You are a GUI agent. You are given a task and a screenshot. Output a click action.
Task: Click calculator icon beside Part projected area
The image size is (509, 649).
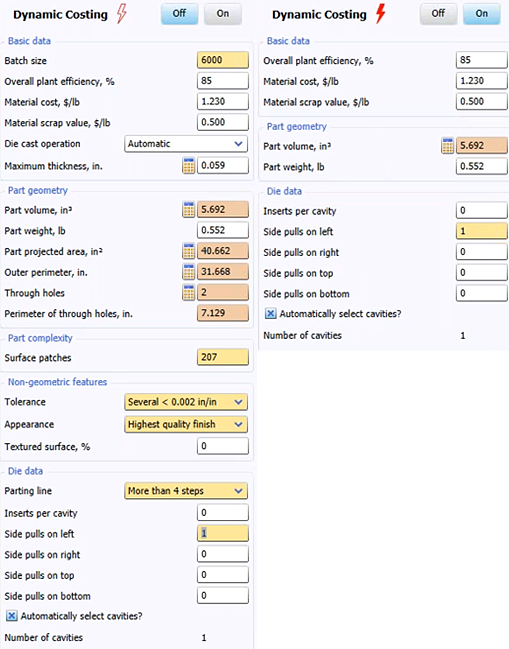coord(189,251)
